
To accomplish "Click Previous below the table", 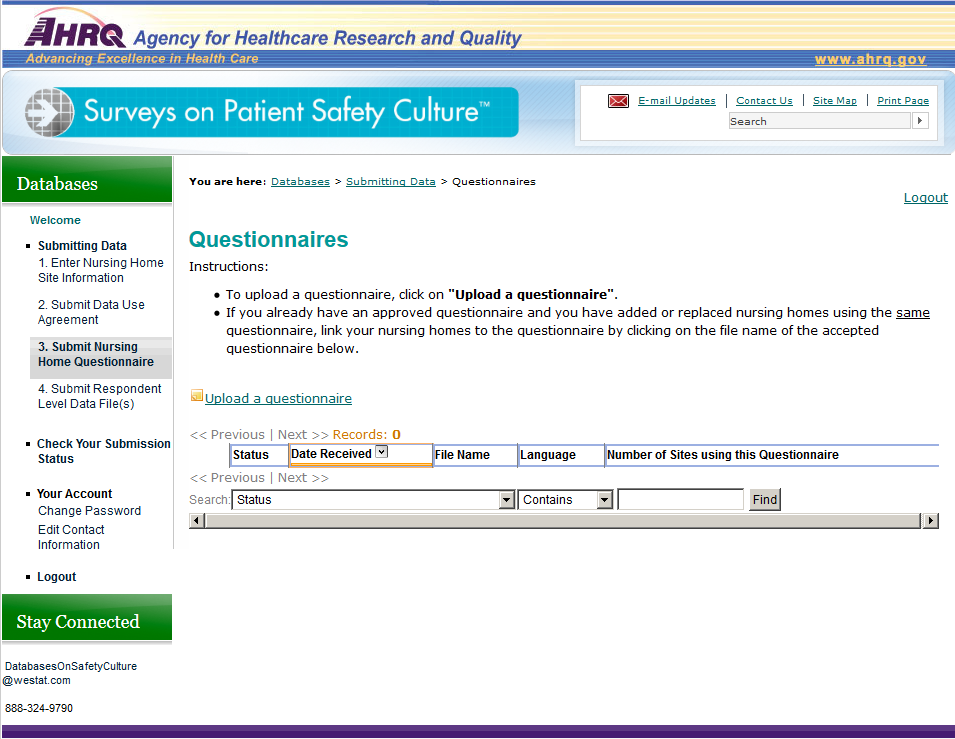I will tap(227, 478).
